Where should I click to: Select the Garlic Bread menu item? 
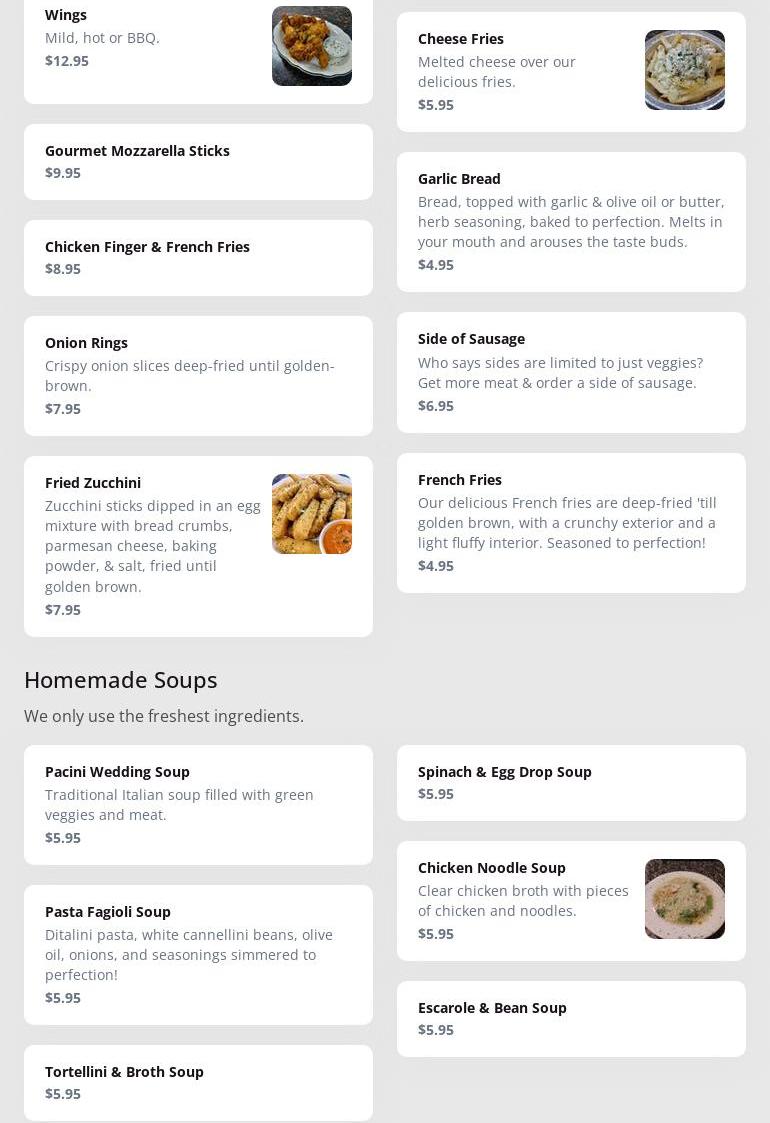point(571,222)
